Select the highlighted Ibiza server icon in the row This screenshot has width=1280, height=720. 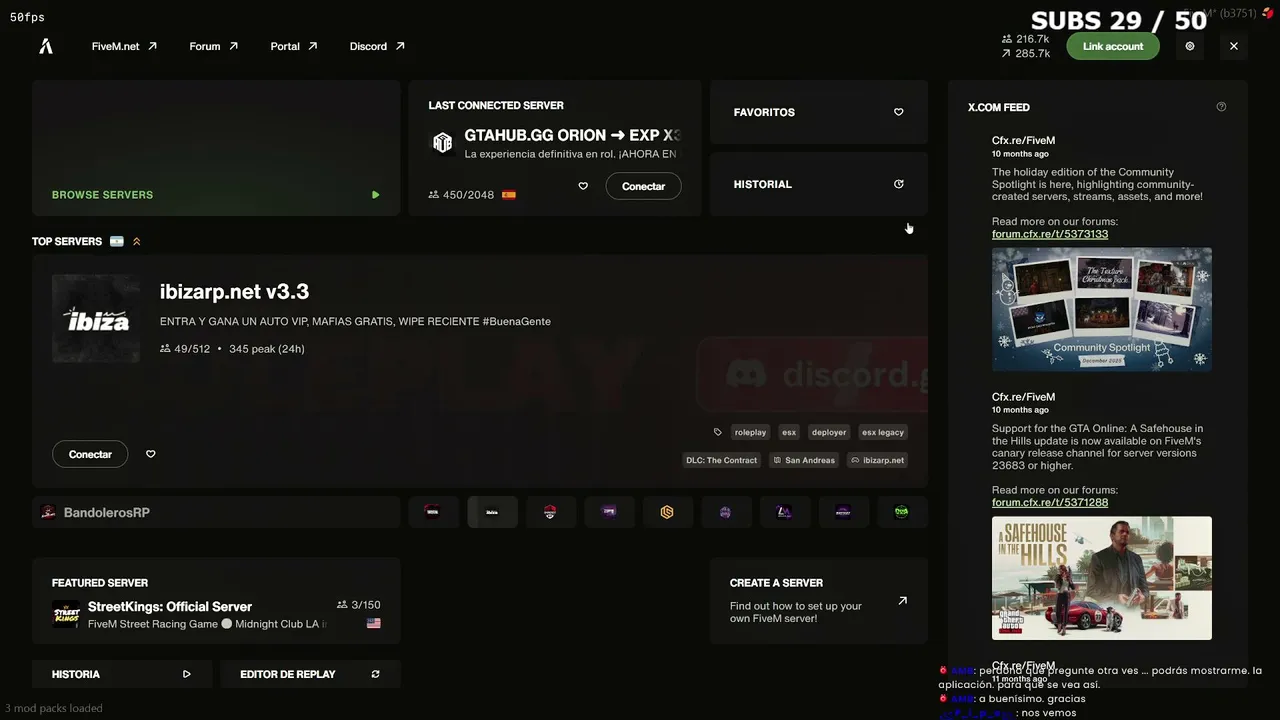point(492,512)
